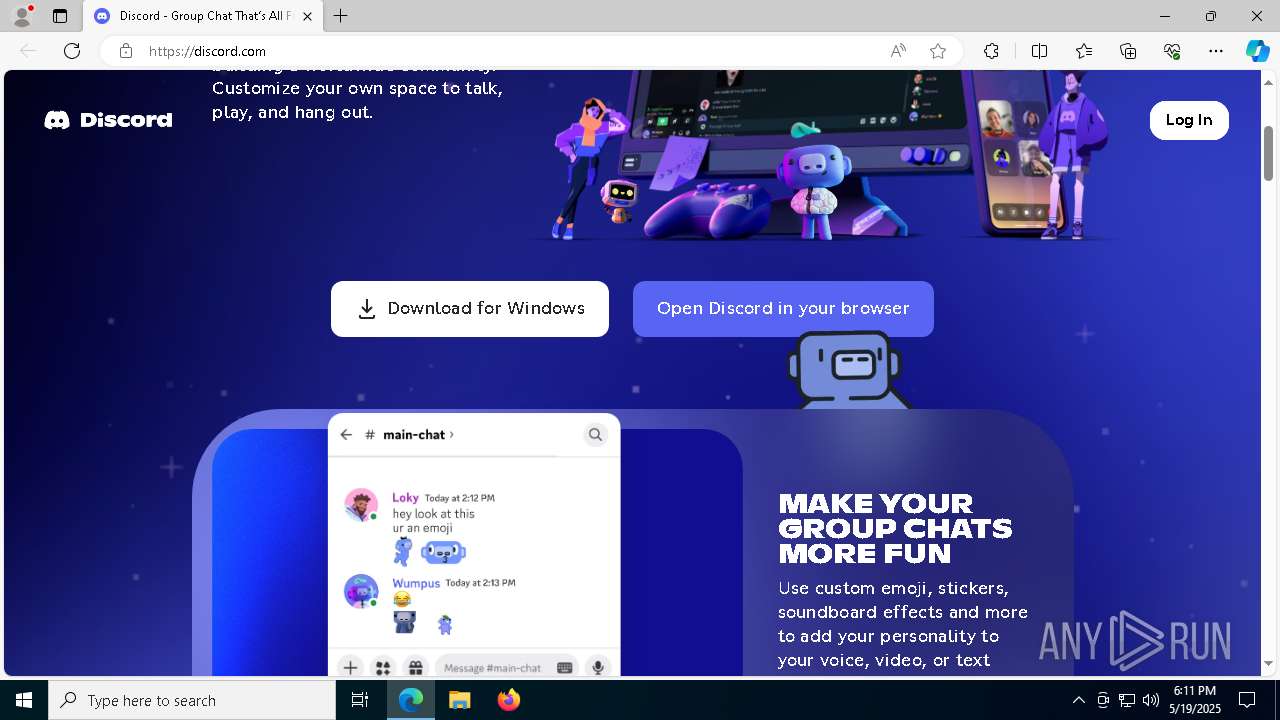
Task: Click Download for Windows button
Action: pos(470,309)
